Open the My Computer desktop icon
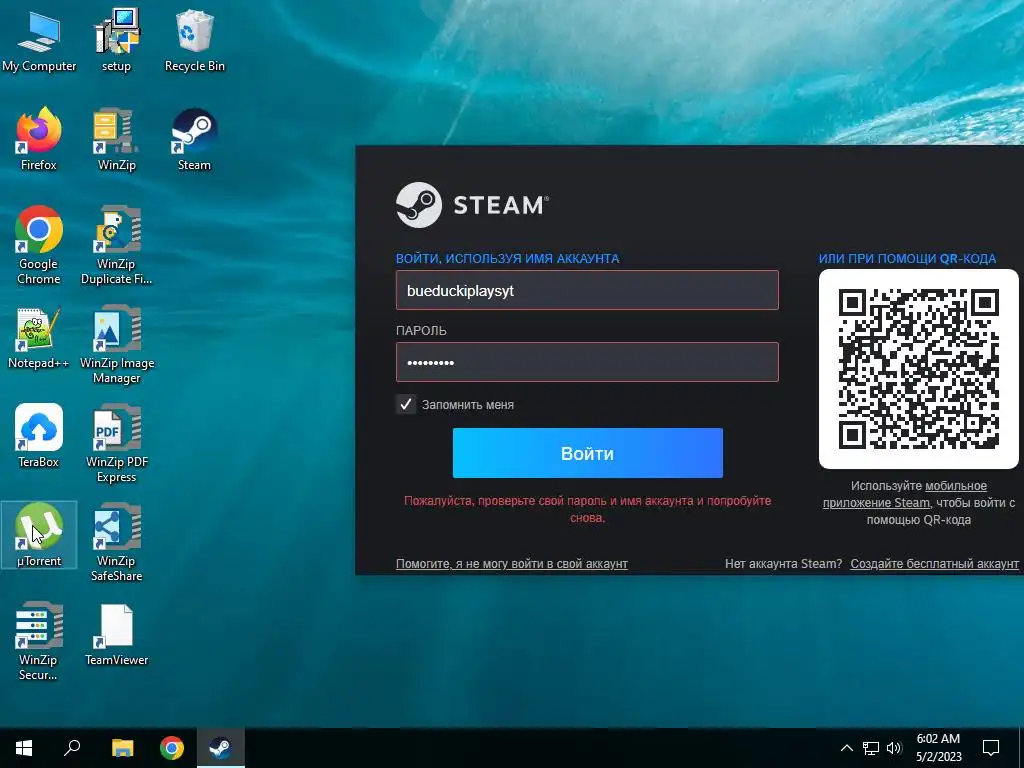 39,40
